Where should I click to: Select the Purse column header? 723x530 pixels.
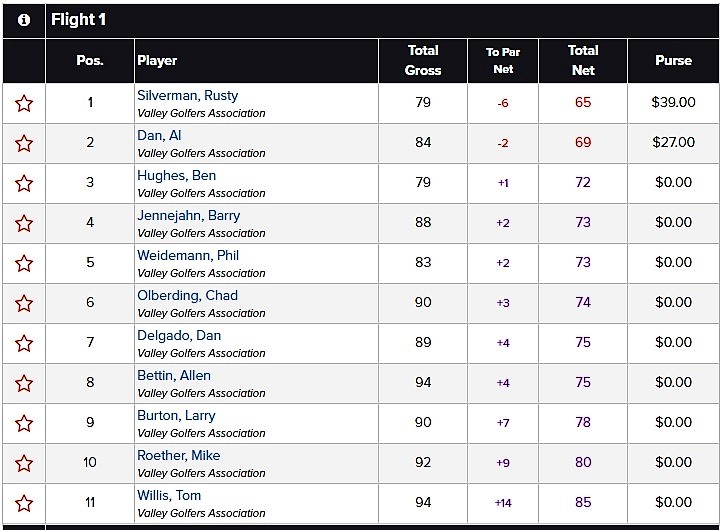(x=674, y=60)
